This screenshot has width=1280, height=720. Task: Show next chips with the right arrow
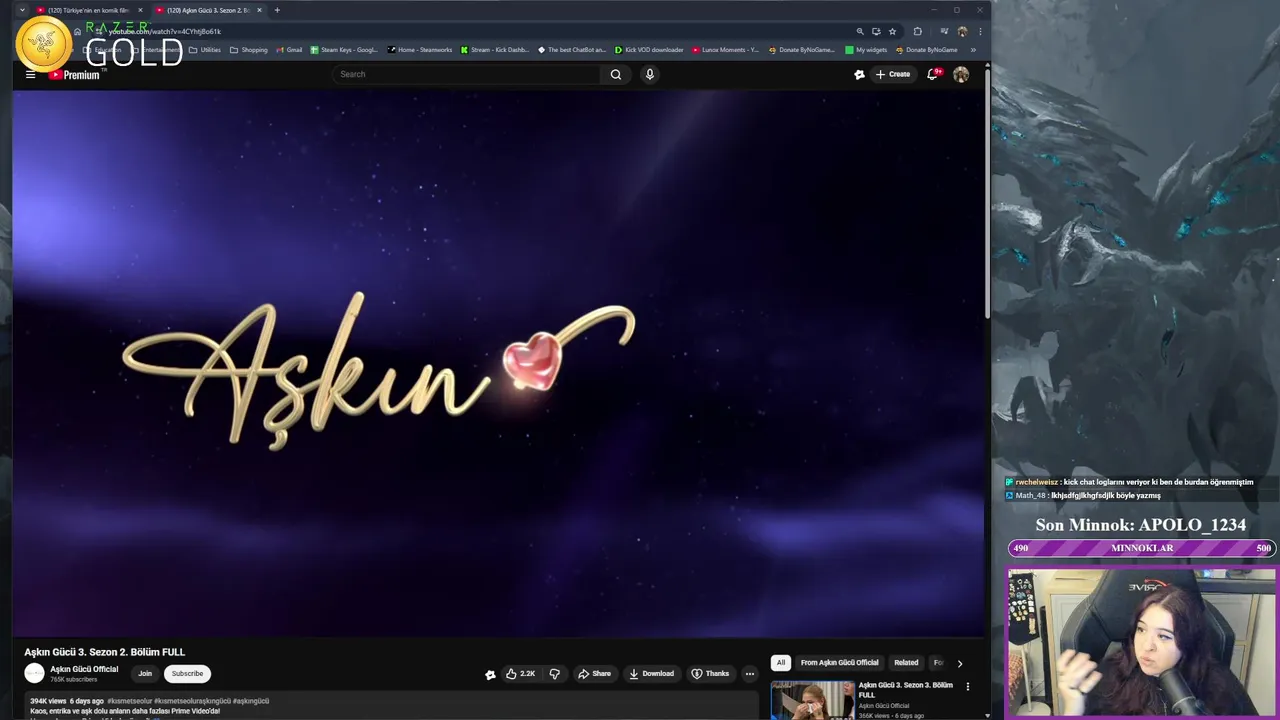(x=960, y=663)
